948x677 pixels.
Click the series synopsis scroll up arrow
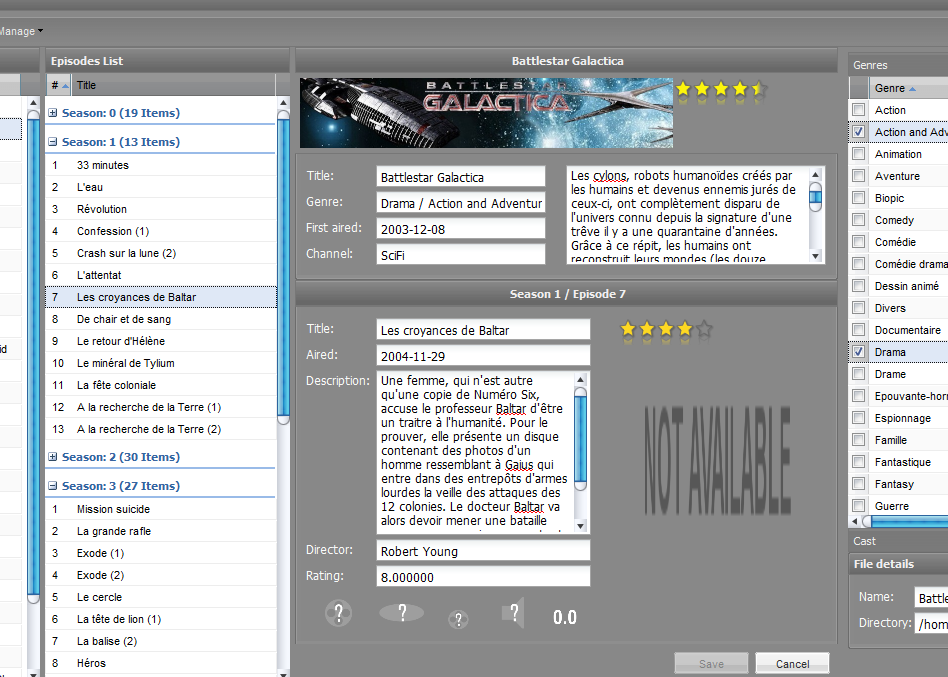[x=816, y=174]
